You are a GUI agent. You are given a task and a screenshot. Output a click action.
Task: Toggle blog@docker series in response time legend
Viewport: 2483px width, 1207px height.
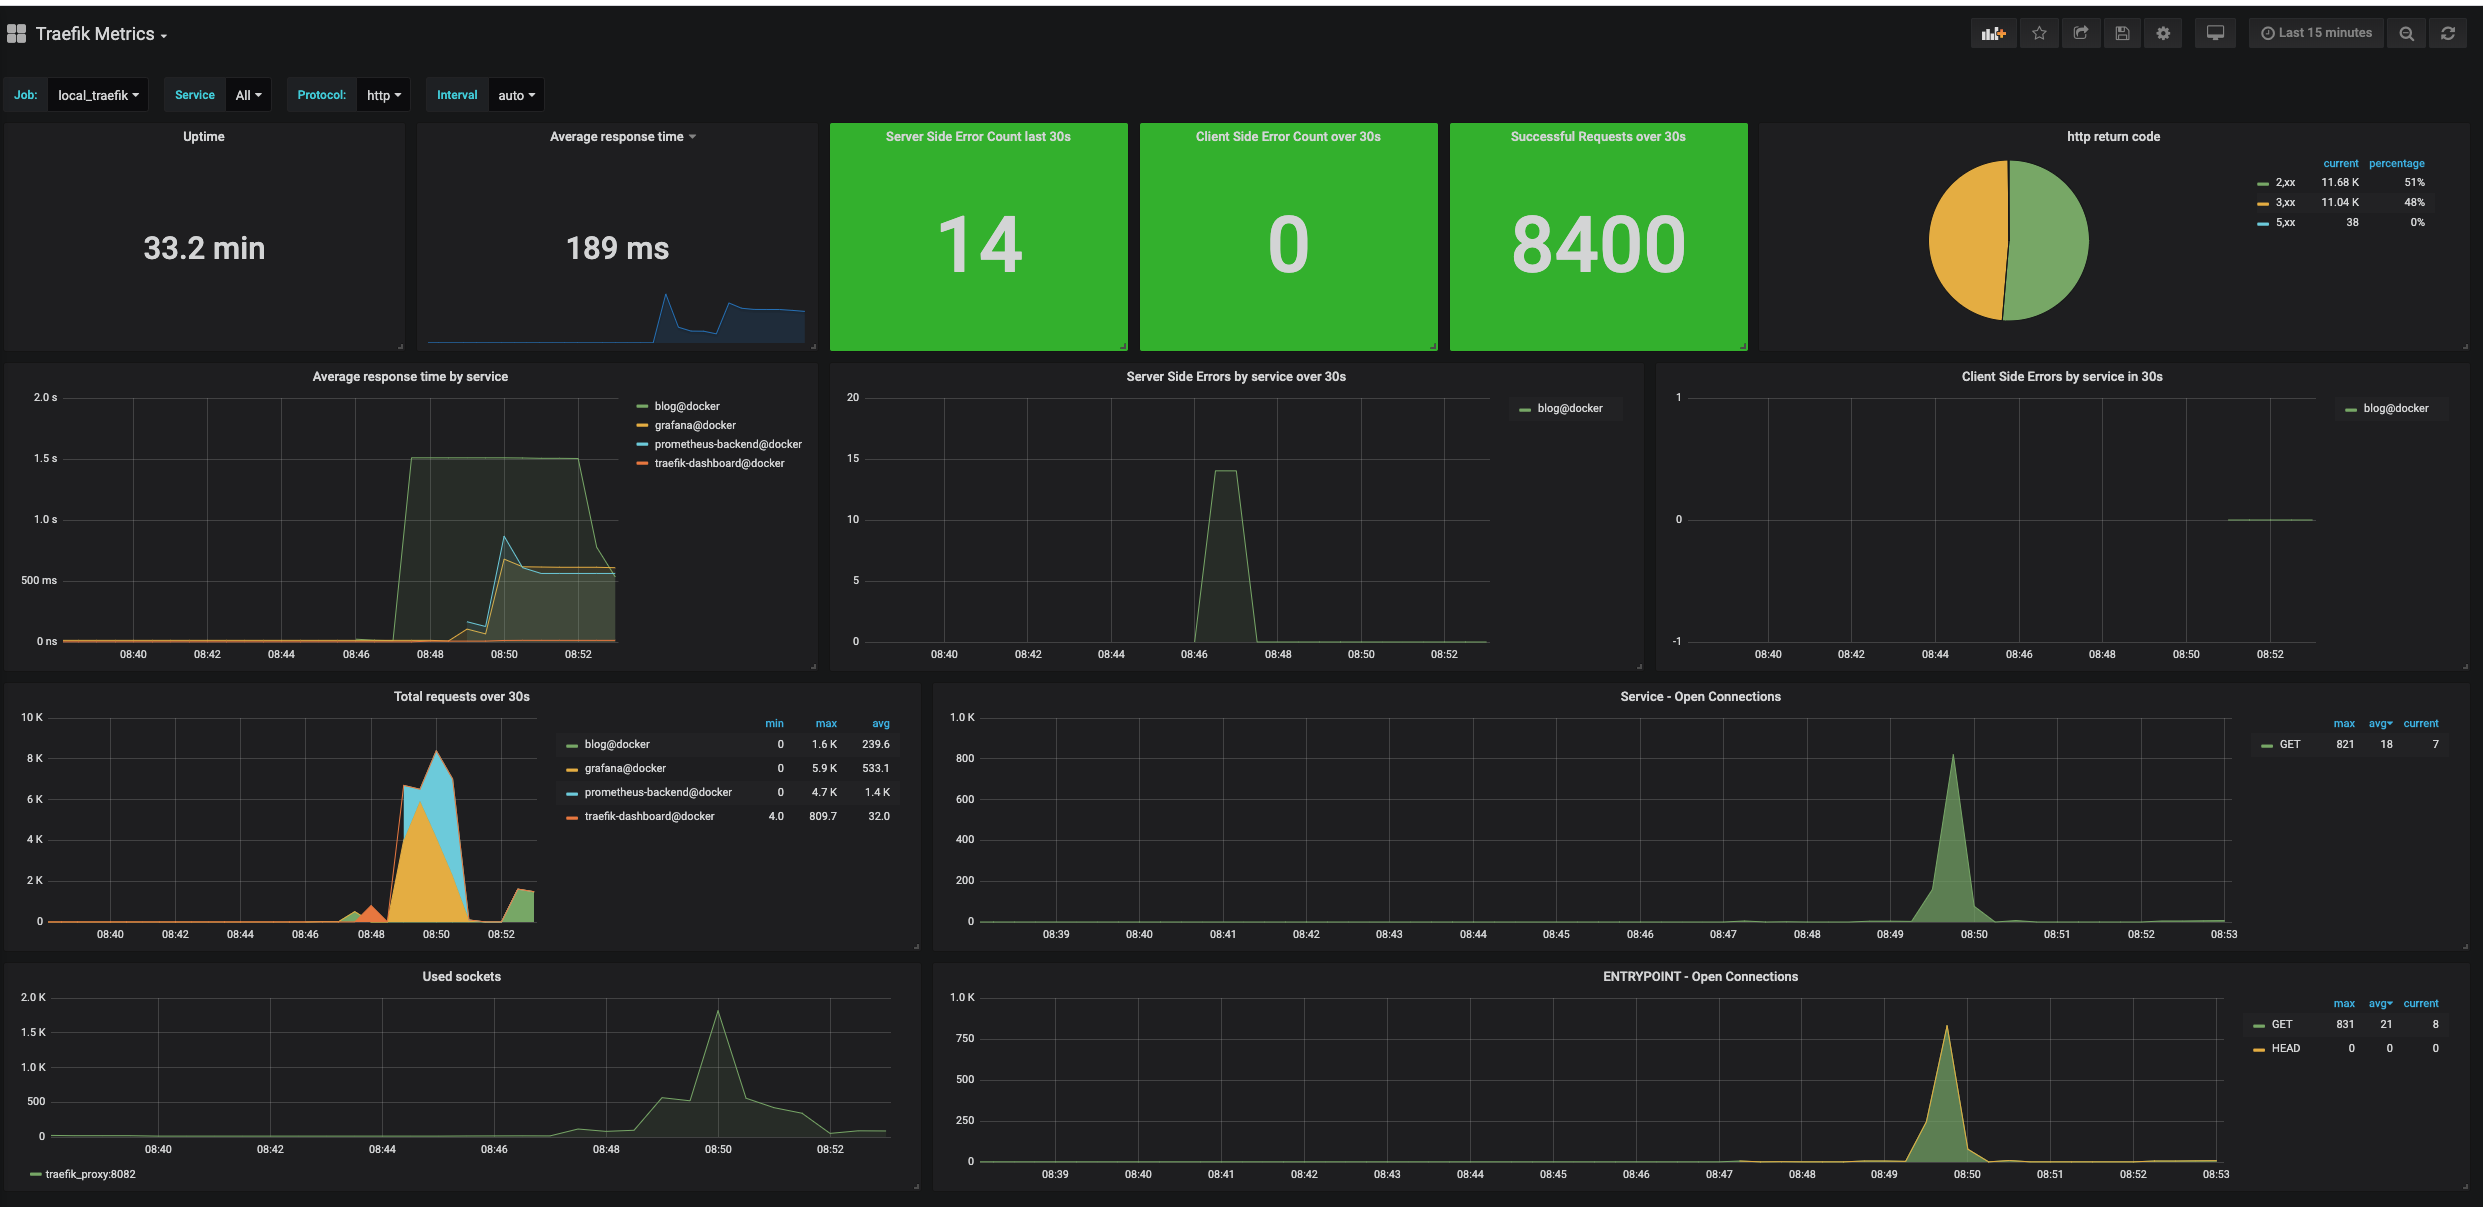point(686,406)
